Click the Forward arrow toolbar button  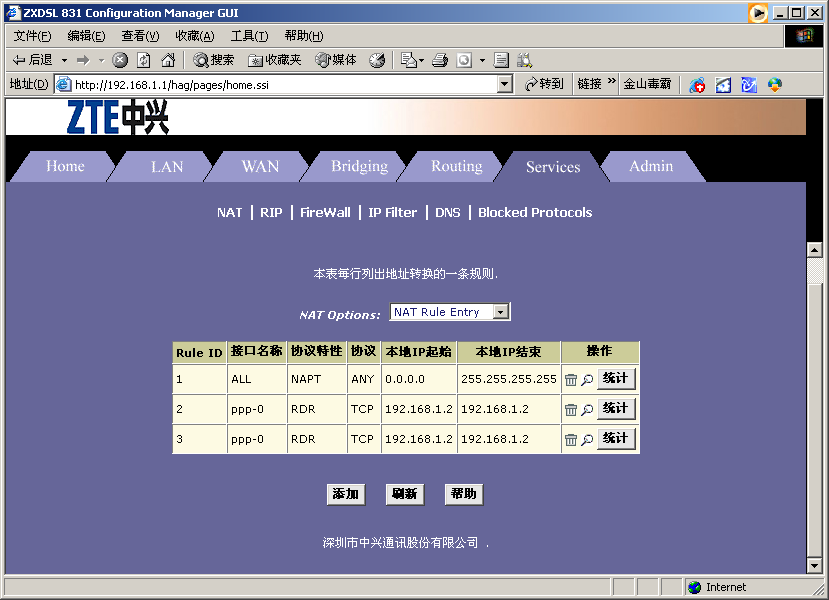click(x=83, y=60)
